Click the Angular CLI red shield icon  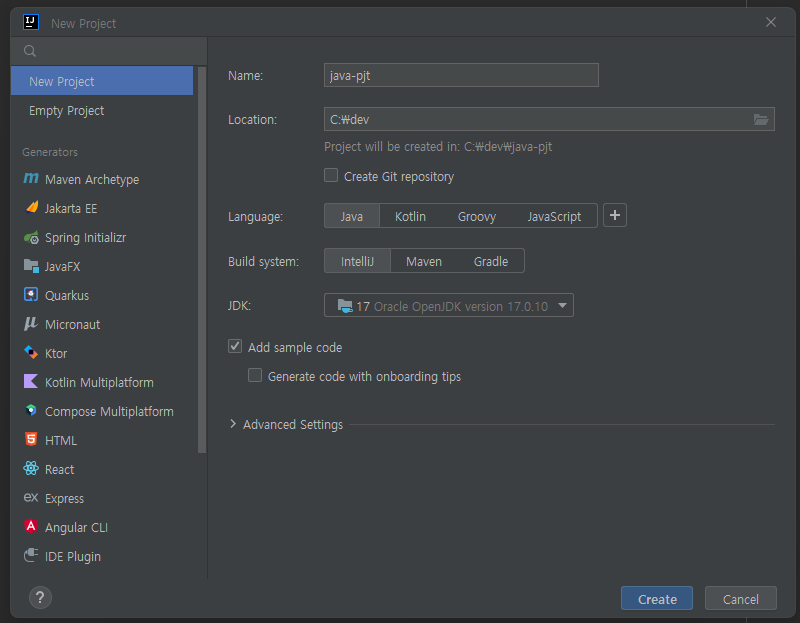coord(31,526)
